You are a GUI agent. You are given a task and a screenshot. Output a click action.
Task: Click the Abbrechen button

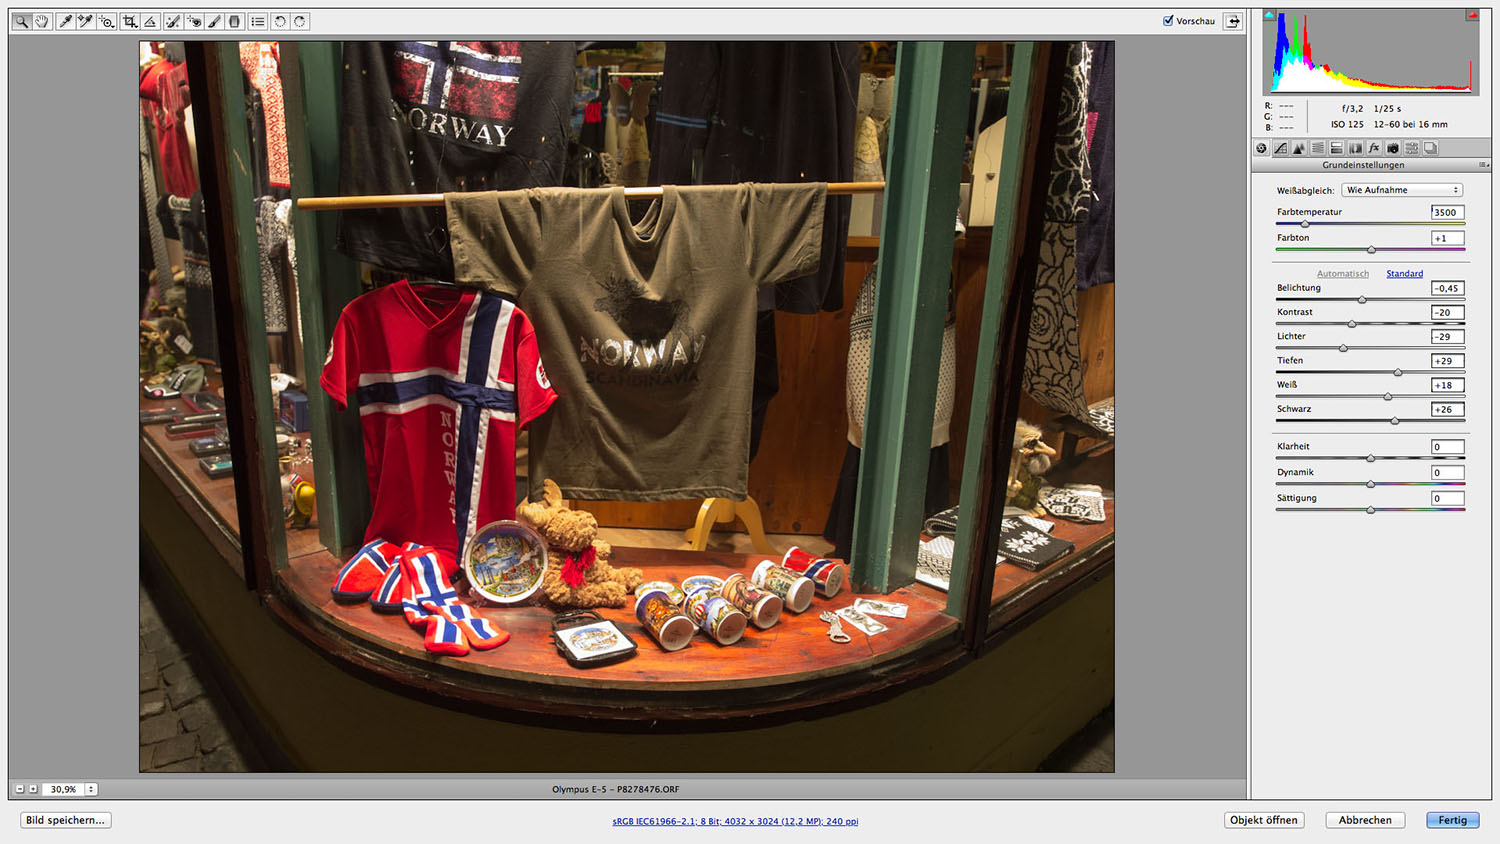click(x=1365, y=820)
